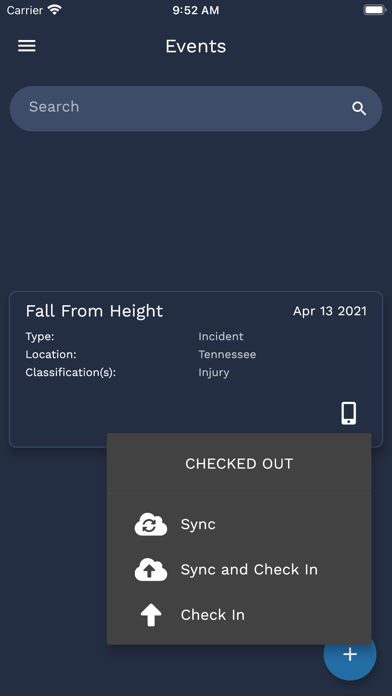Select the Sync menu option
This screenshot has width=392, height=696.
click(239, 524)
